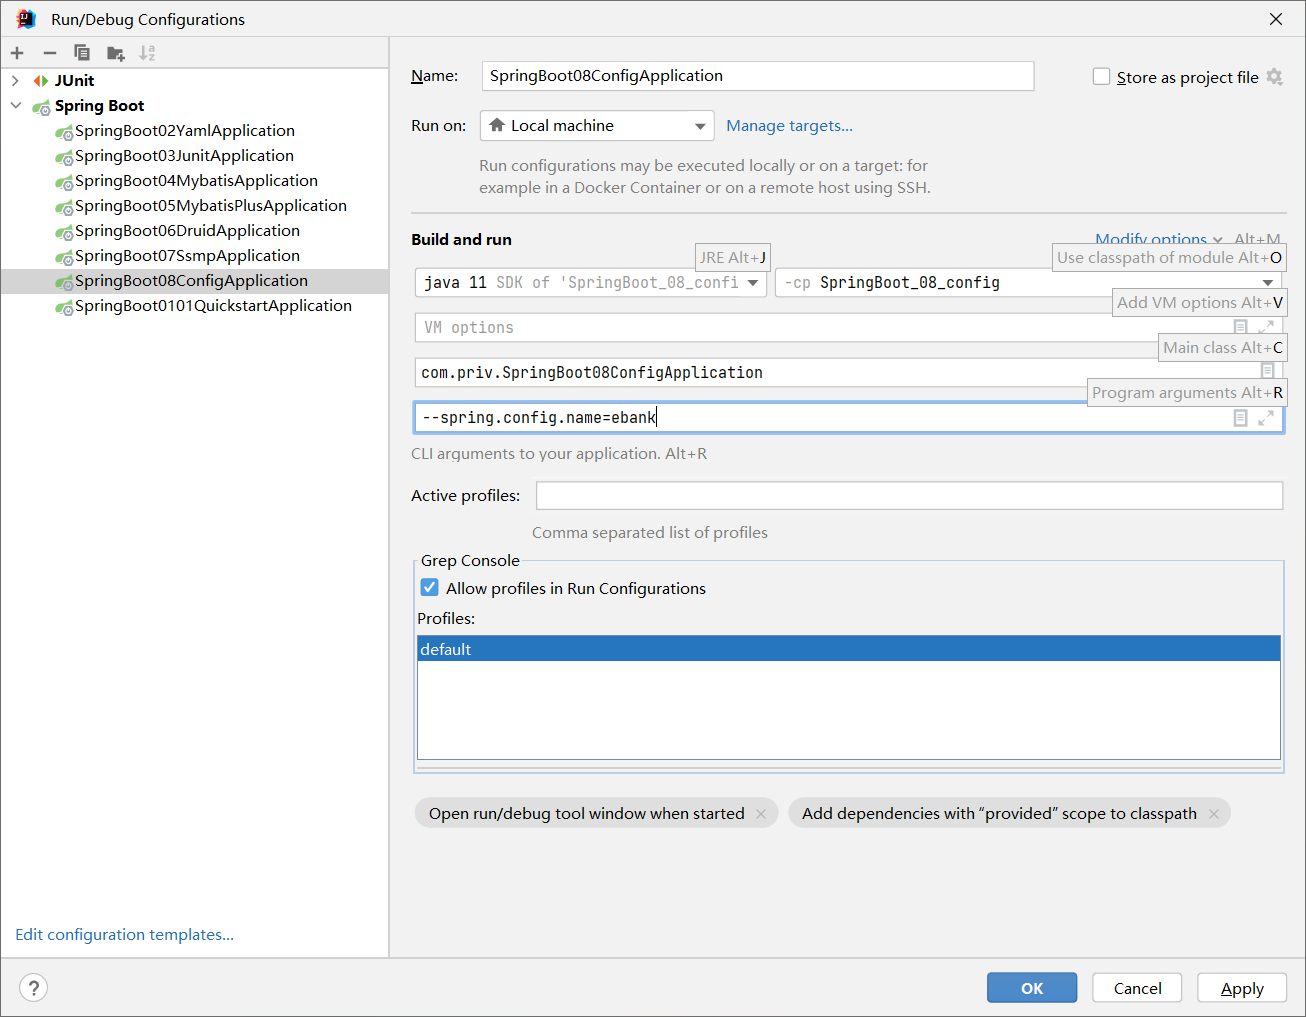The image size is (1306, 1017).
Task: Expand the VM options field editor
Action: pos(1266,327)
